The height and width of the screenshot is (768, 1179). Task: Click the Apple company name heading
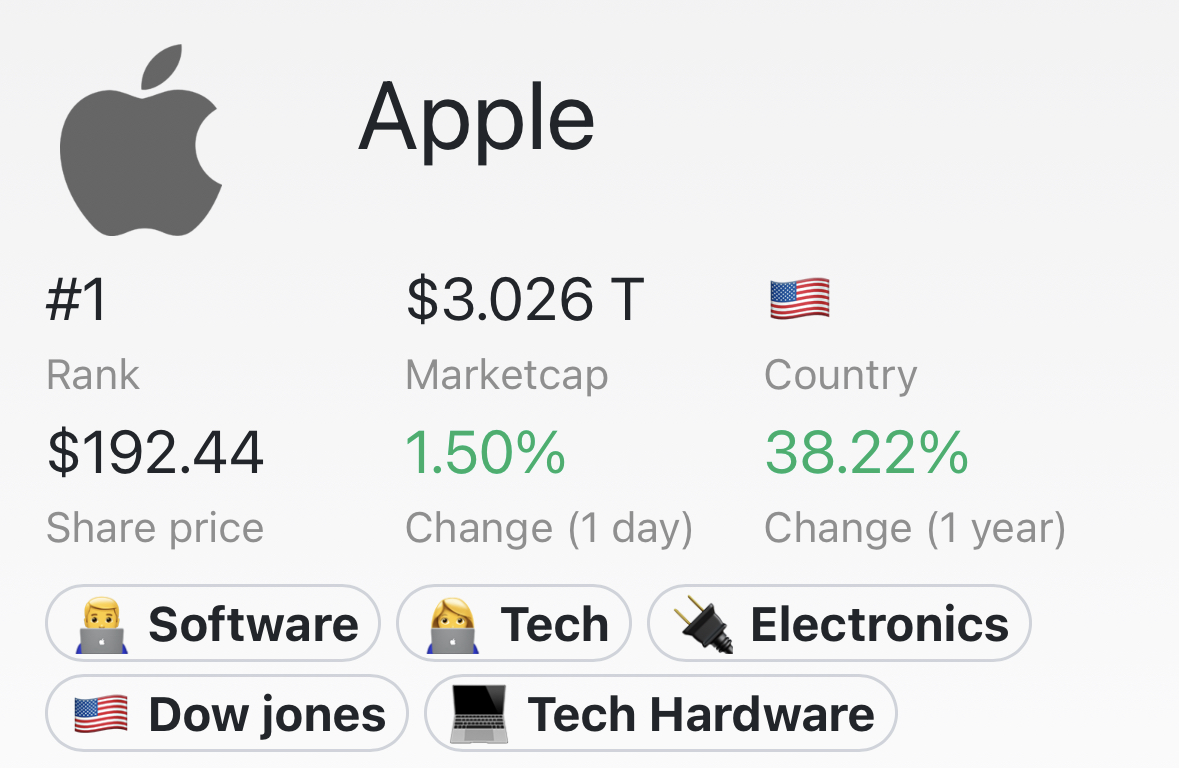point(477,120)
